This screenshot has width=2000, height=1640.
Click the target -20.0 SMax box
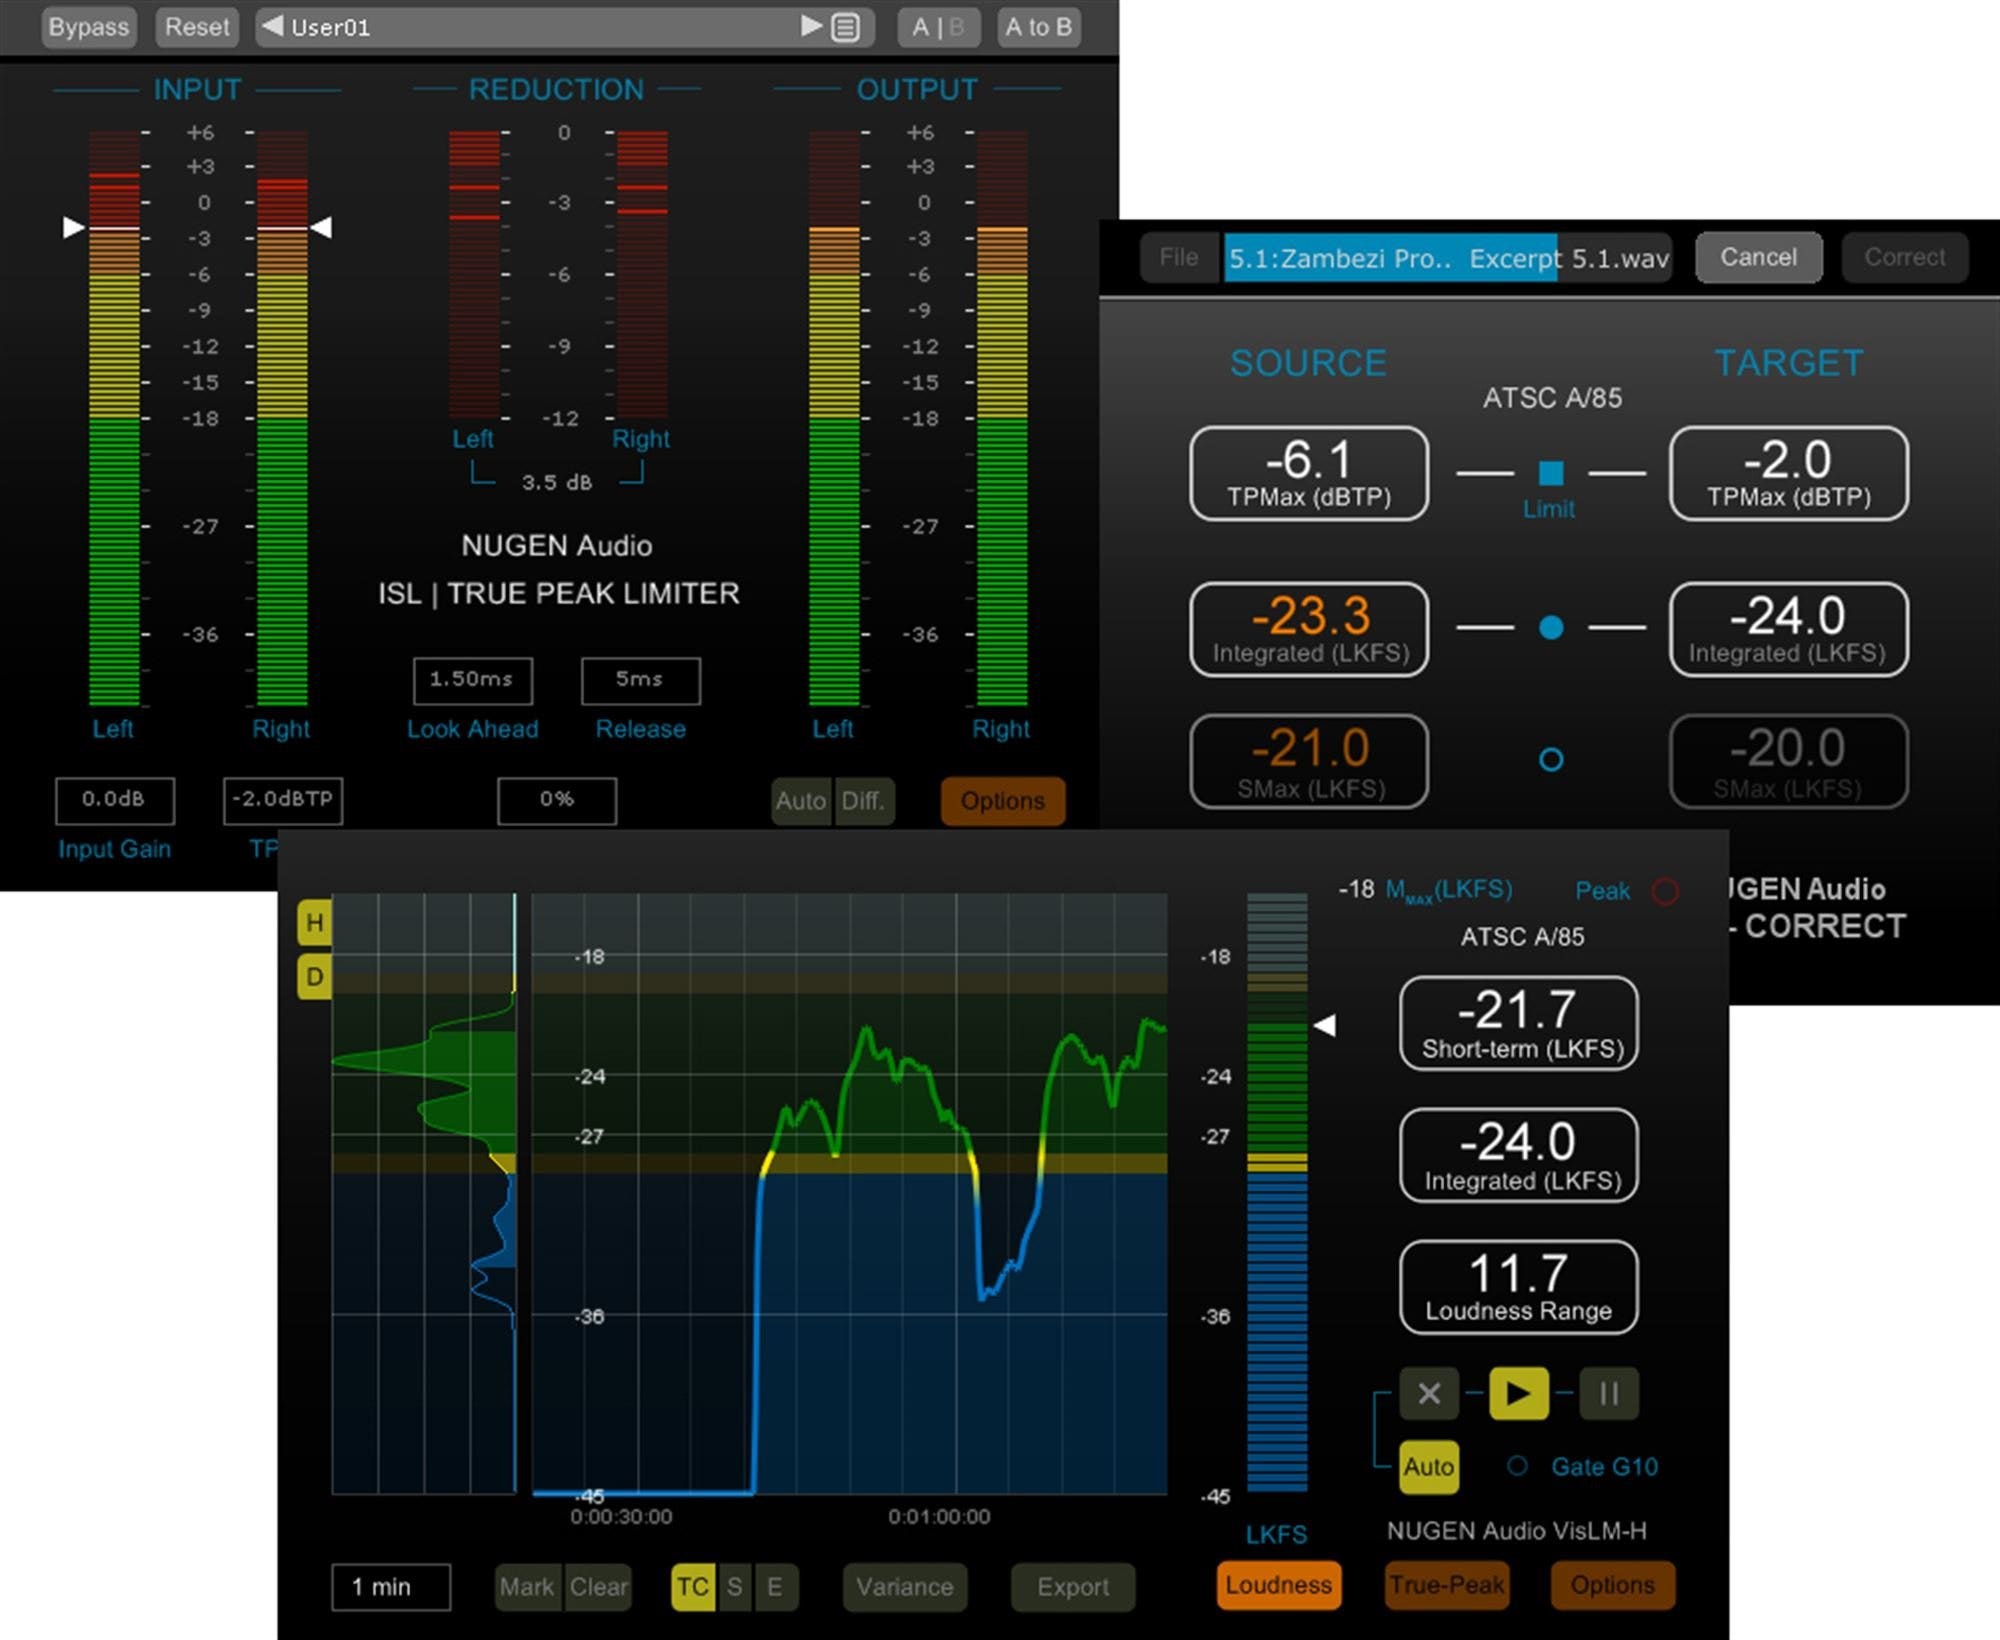1789,762
